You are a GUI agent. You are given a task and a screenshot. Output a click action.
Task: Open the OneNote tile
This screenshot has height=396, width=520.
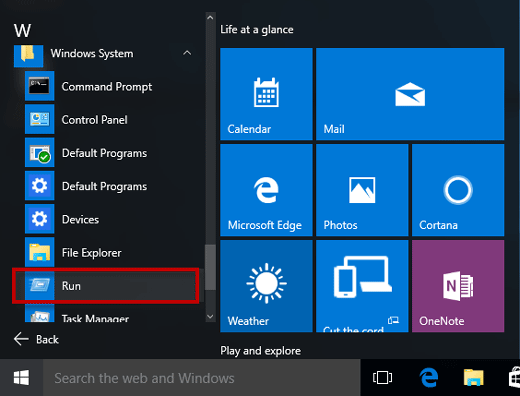(458, 286)
